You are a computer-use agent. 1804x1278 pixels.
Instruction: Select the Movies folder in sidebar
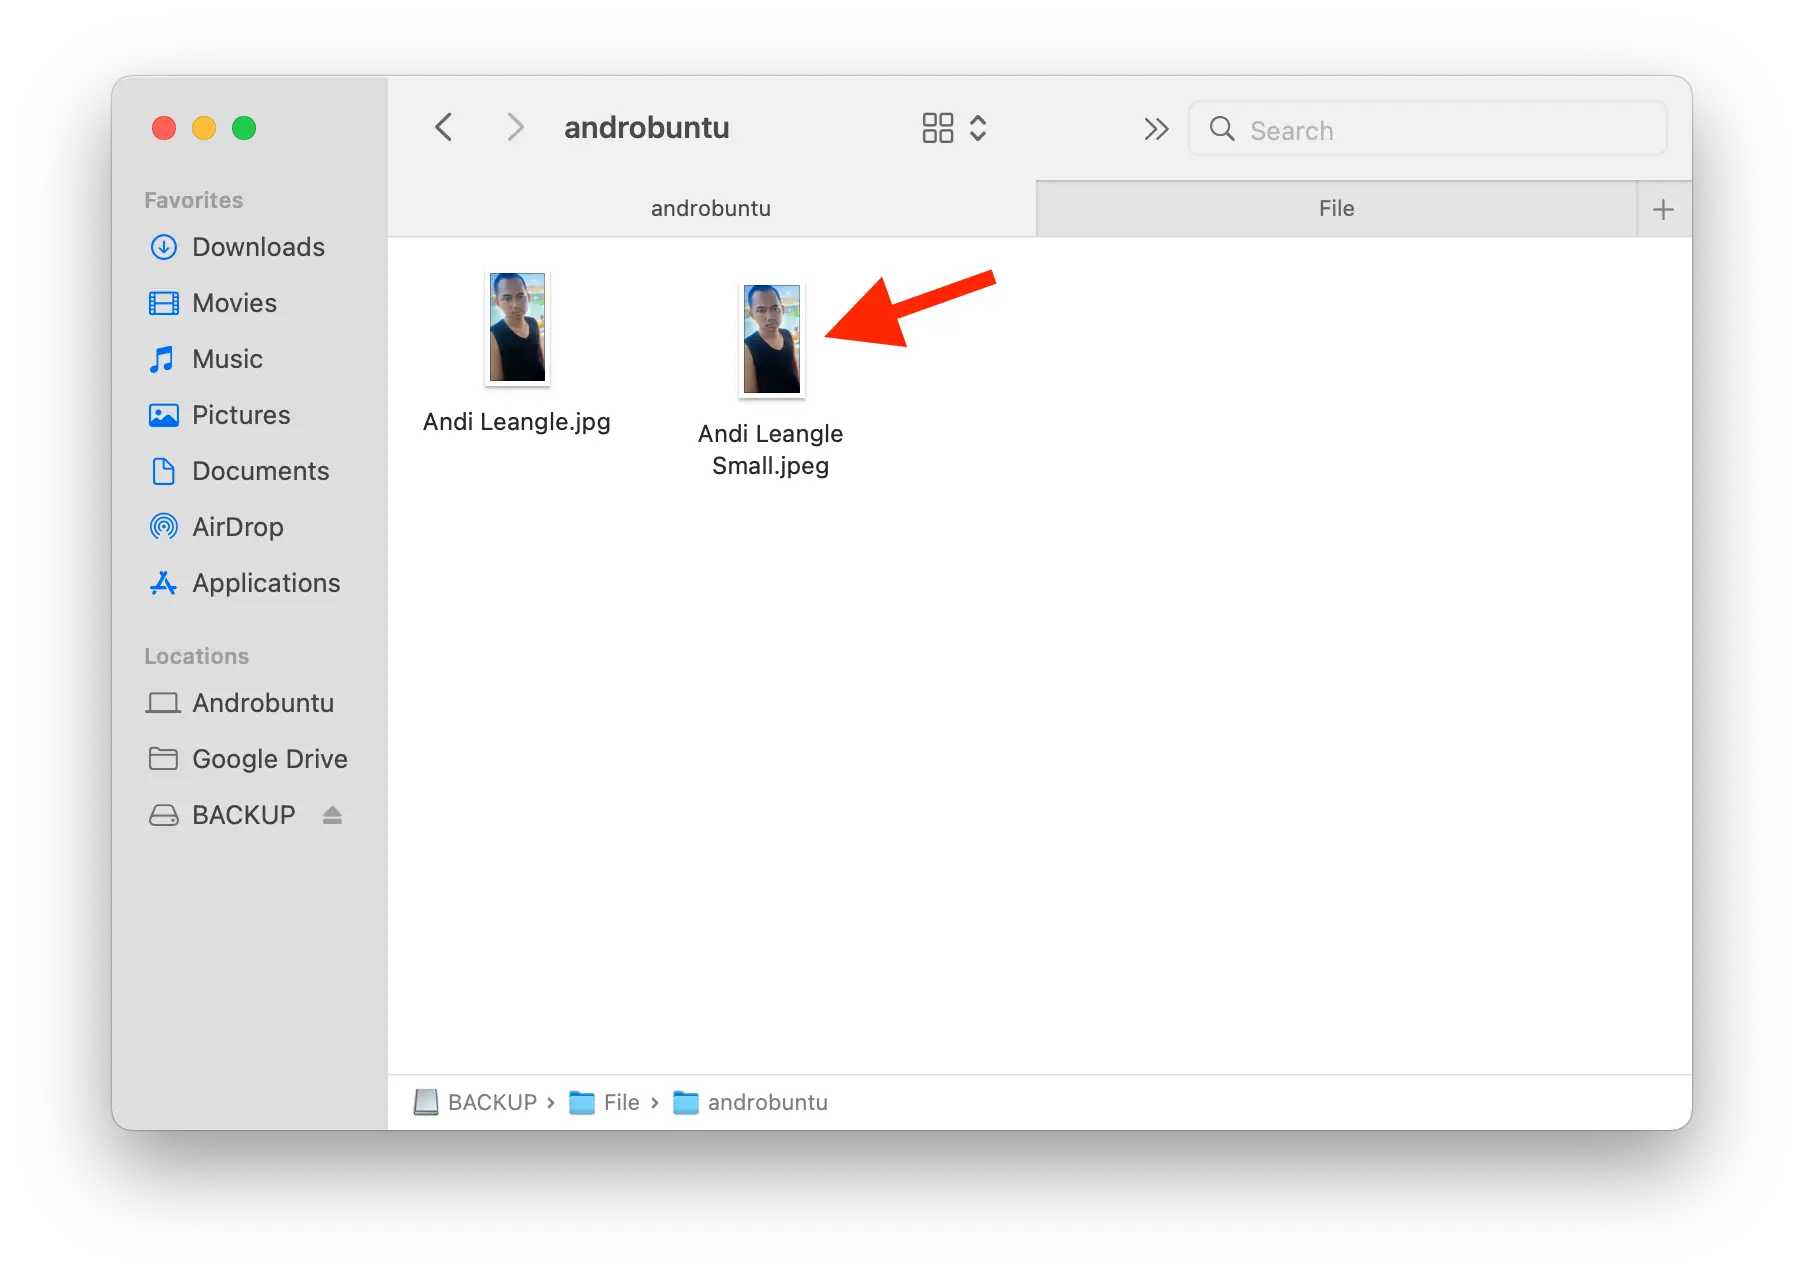pos(233,303)
